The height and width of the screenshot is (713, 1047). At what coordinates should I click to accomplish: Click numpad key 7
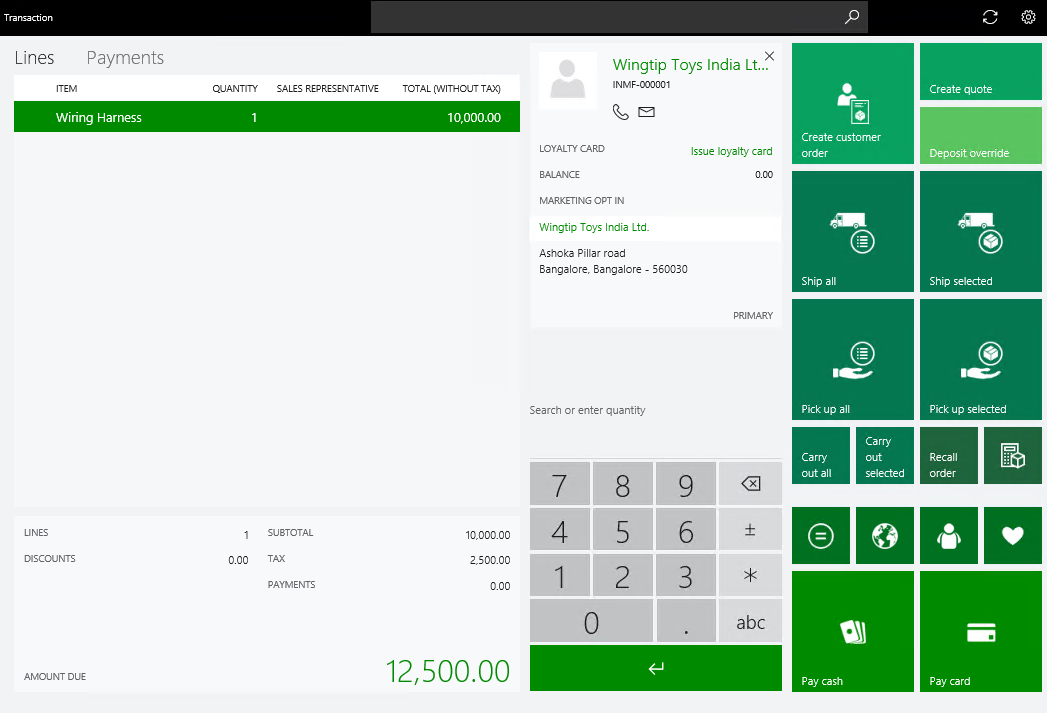click(560, 483)
